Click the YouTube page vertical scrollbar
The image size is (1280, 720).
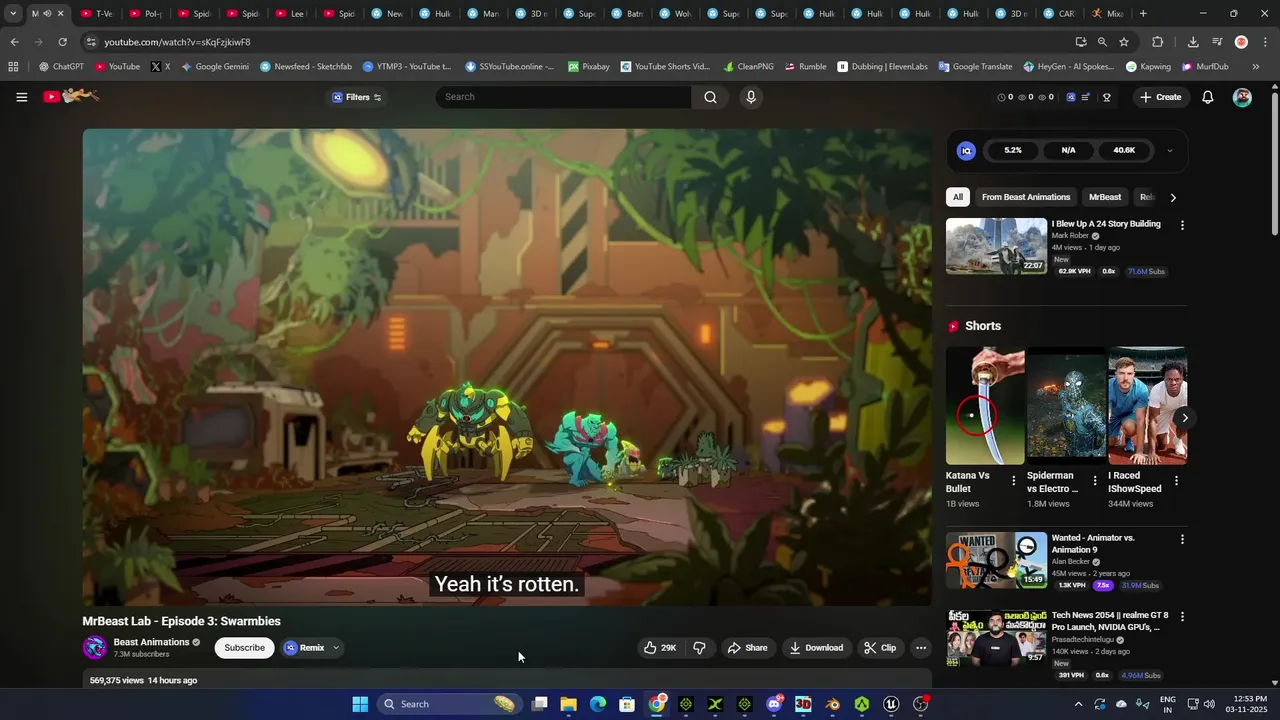tap(1274, 165)
